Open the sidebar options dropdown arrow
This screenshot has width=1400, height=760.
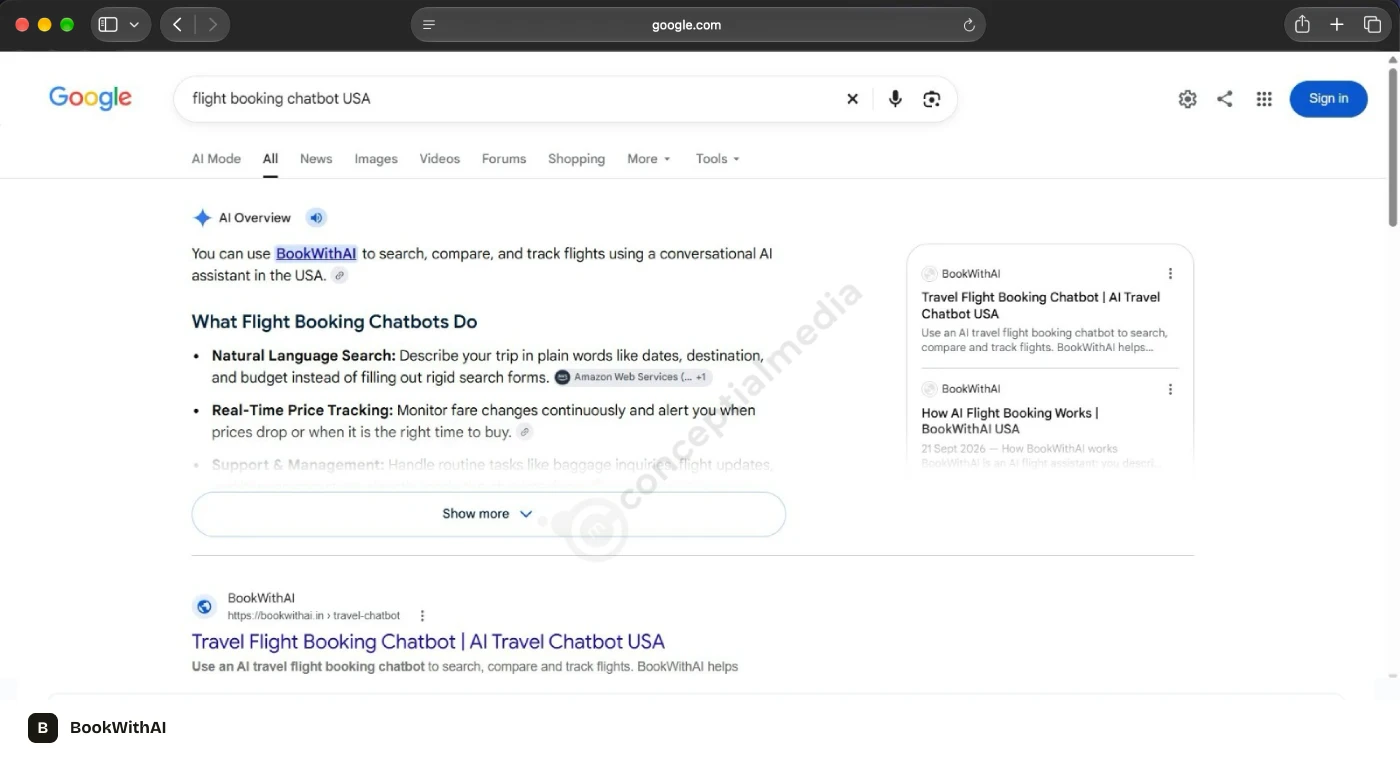click(134, 25)
